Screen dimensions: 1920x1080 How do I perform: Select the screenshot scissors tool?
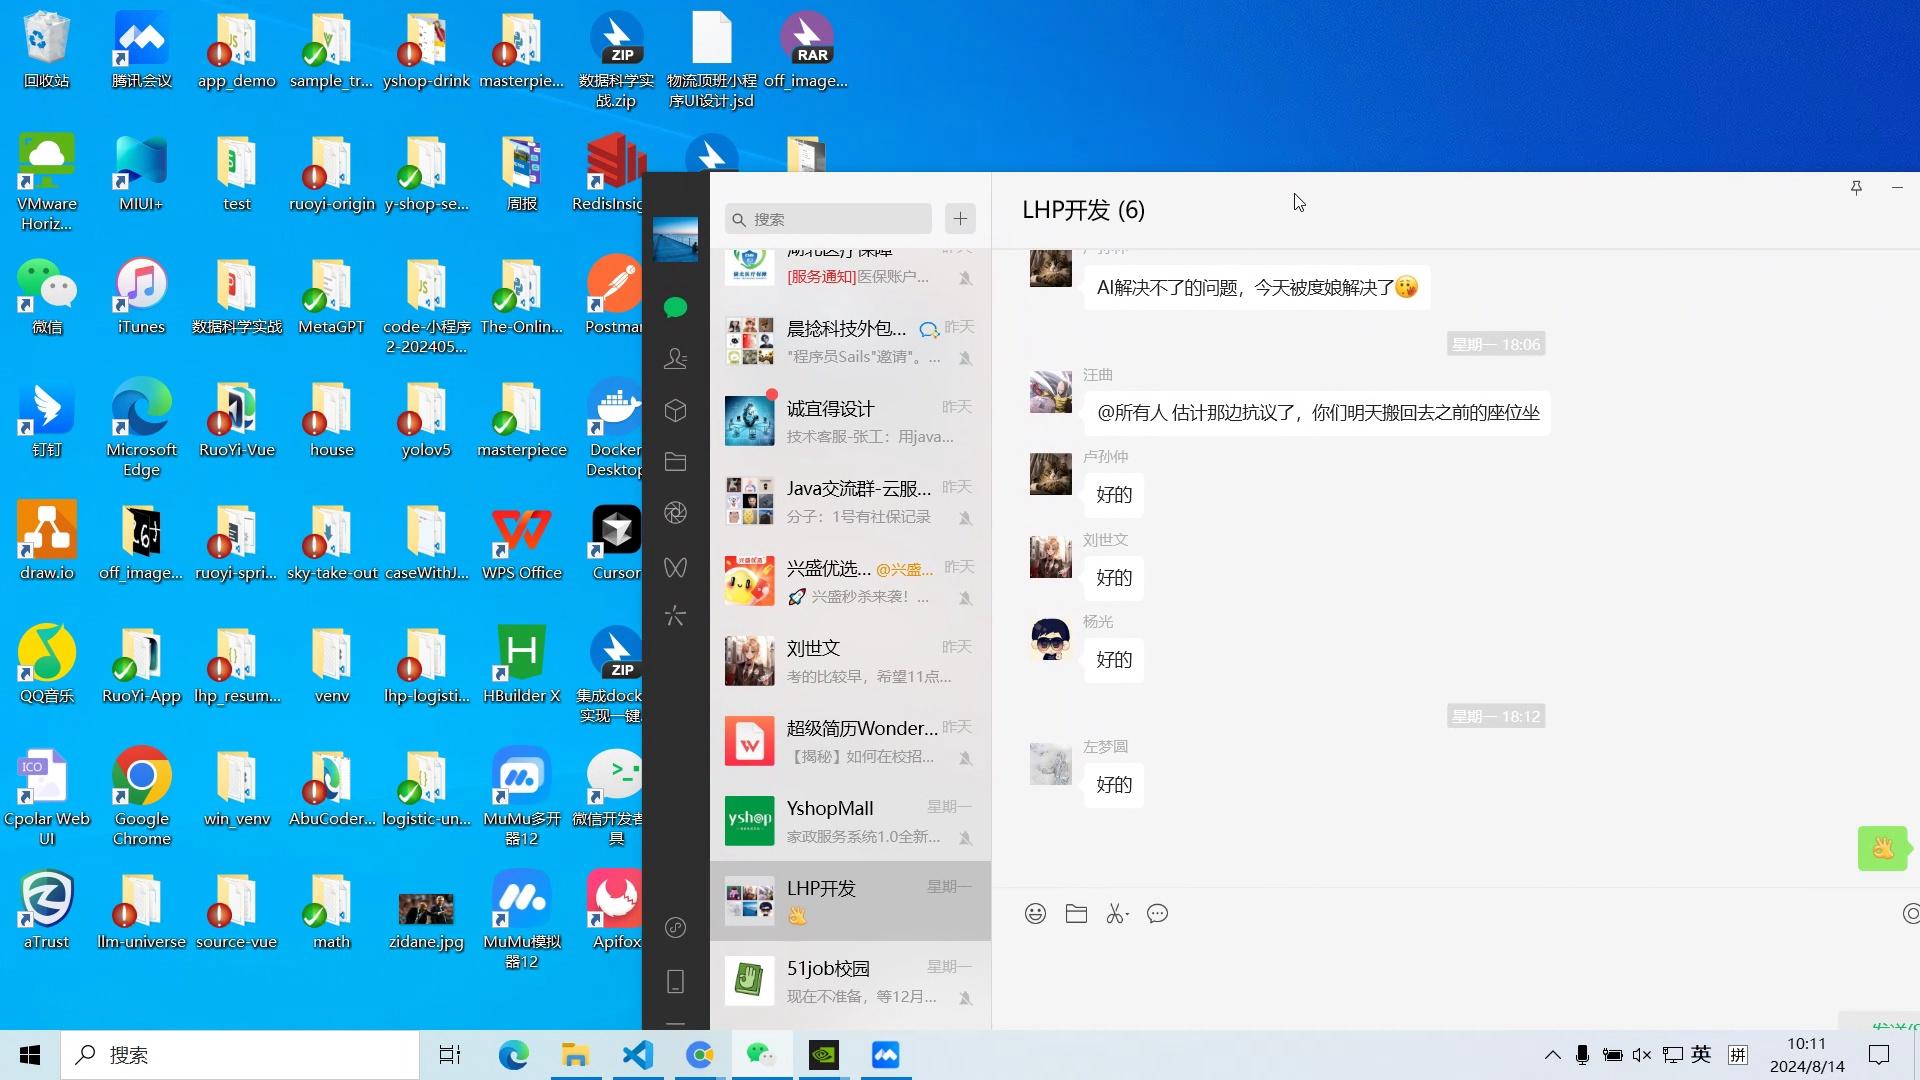pyautogui.click(x=1116, y=913)
